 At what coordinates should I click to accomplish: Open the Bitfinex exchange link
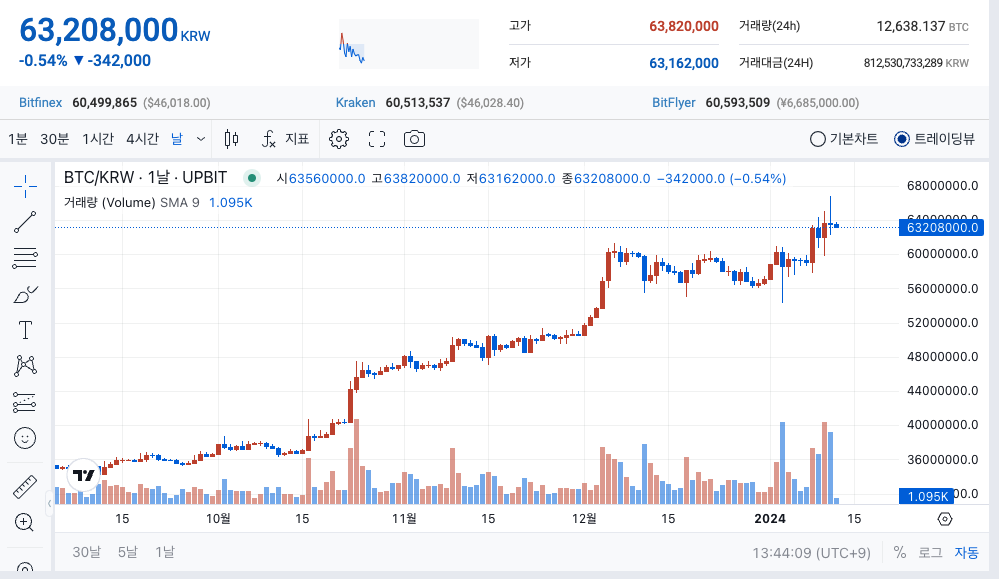40,103
